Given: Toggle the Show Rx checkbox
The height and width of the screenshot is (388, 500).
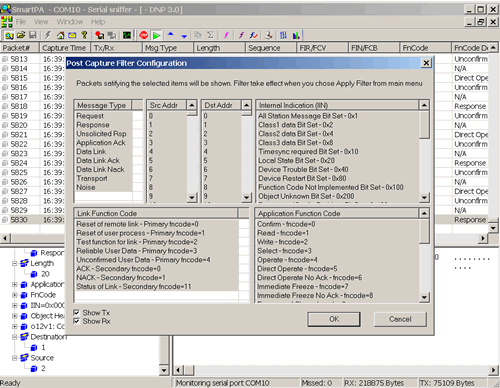Looking at the screenshot, I should tap(77, 321).
